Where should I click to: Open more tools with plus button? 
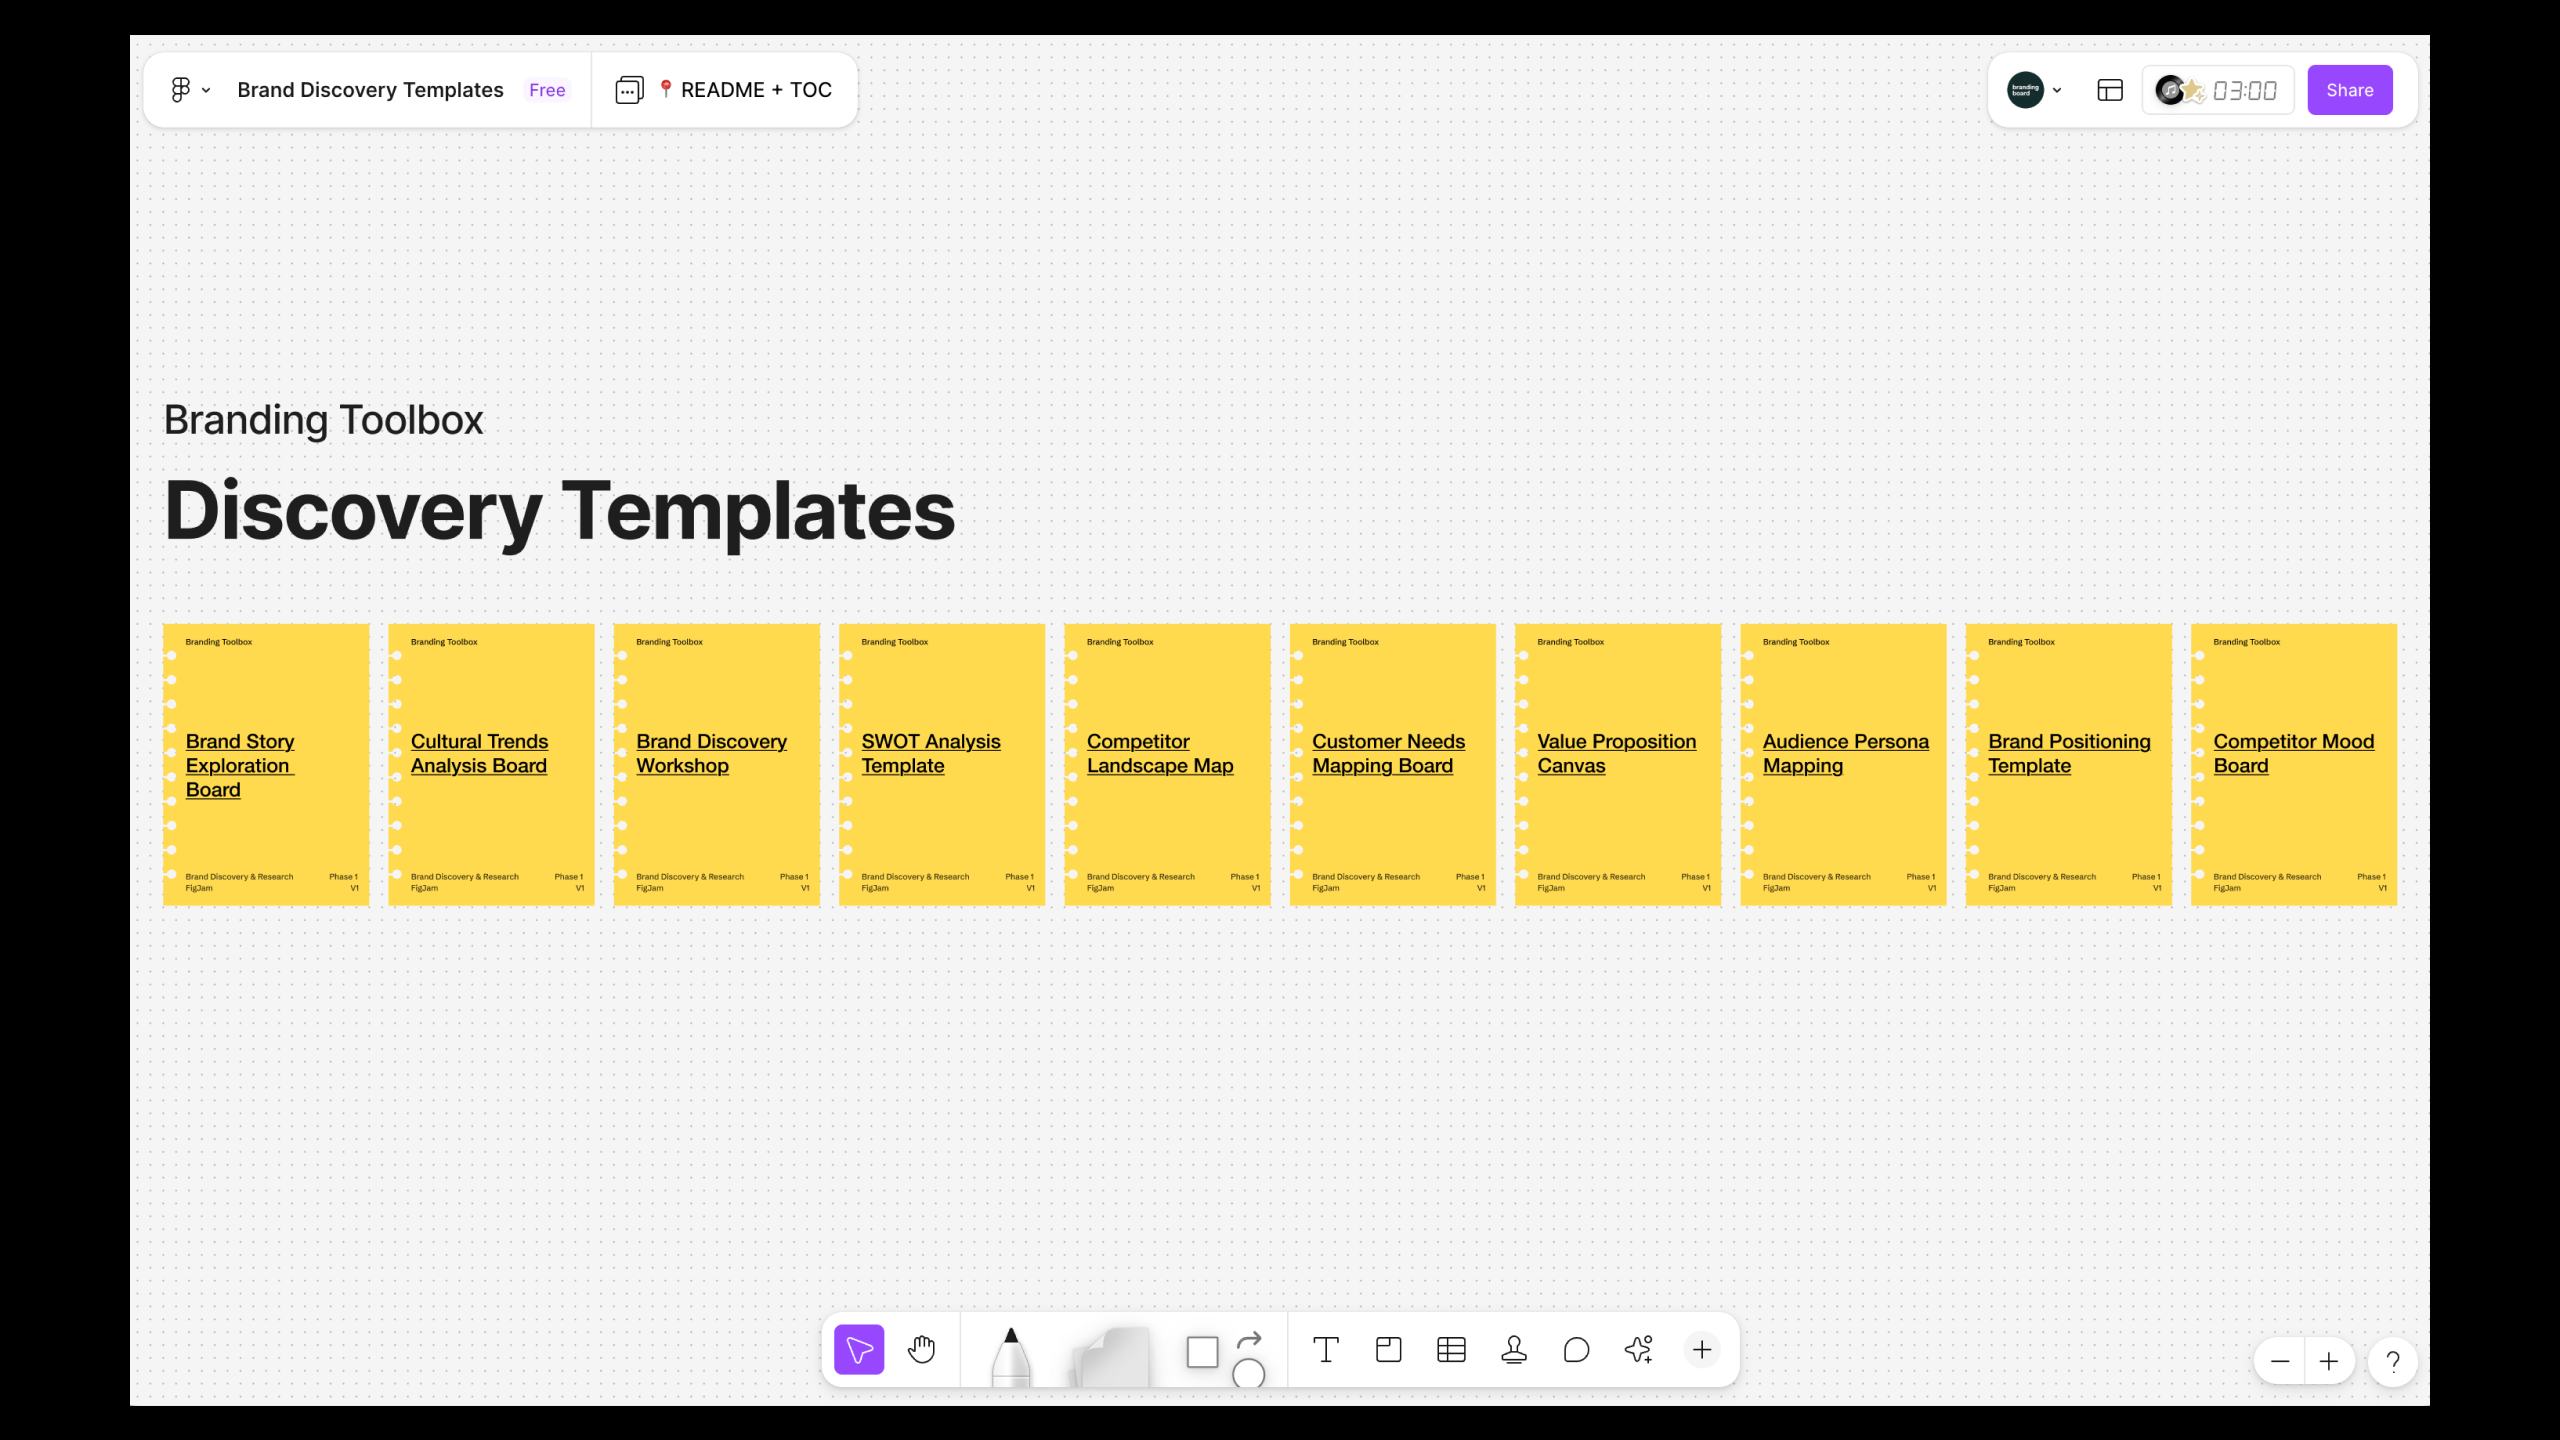[1702, 1350]
